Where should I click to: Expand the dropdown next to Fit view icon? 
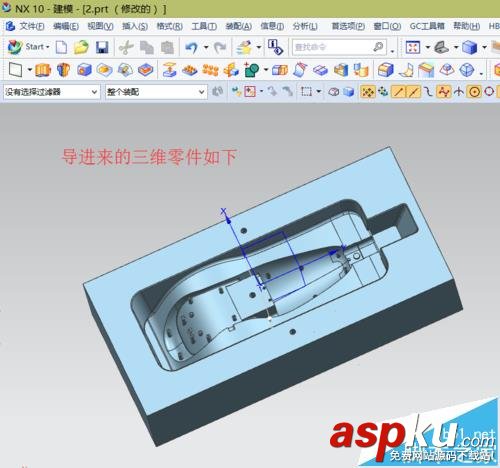tap(427, 47)
